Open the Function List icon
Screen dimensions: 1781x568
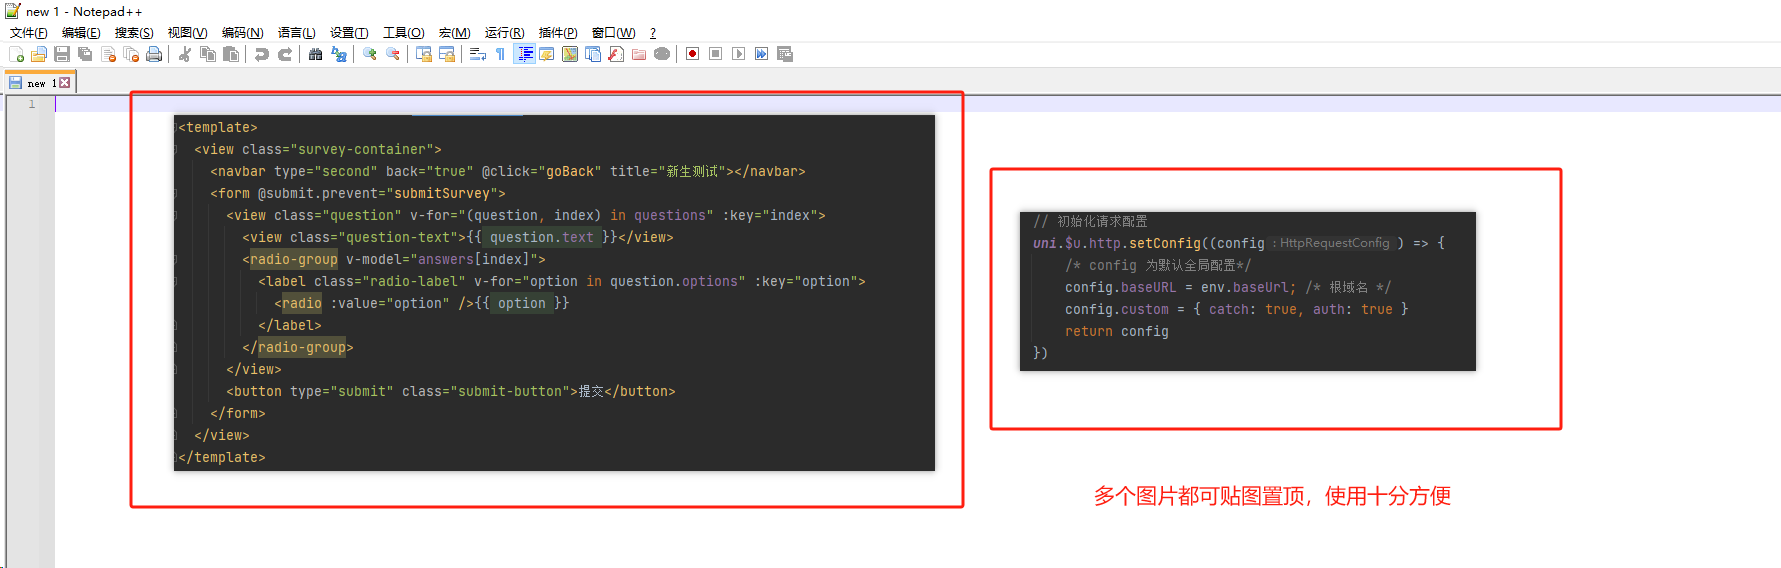point(616,54)
